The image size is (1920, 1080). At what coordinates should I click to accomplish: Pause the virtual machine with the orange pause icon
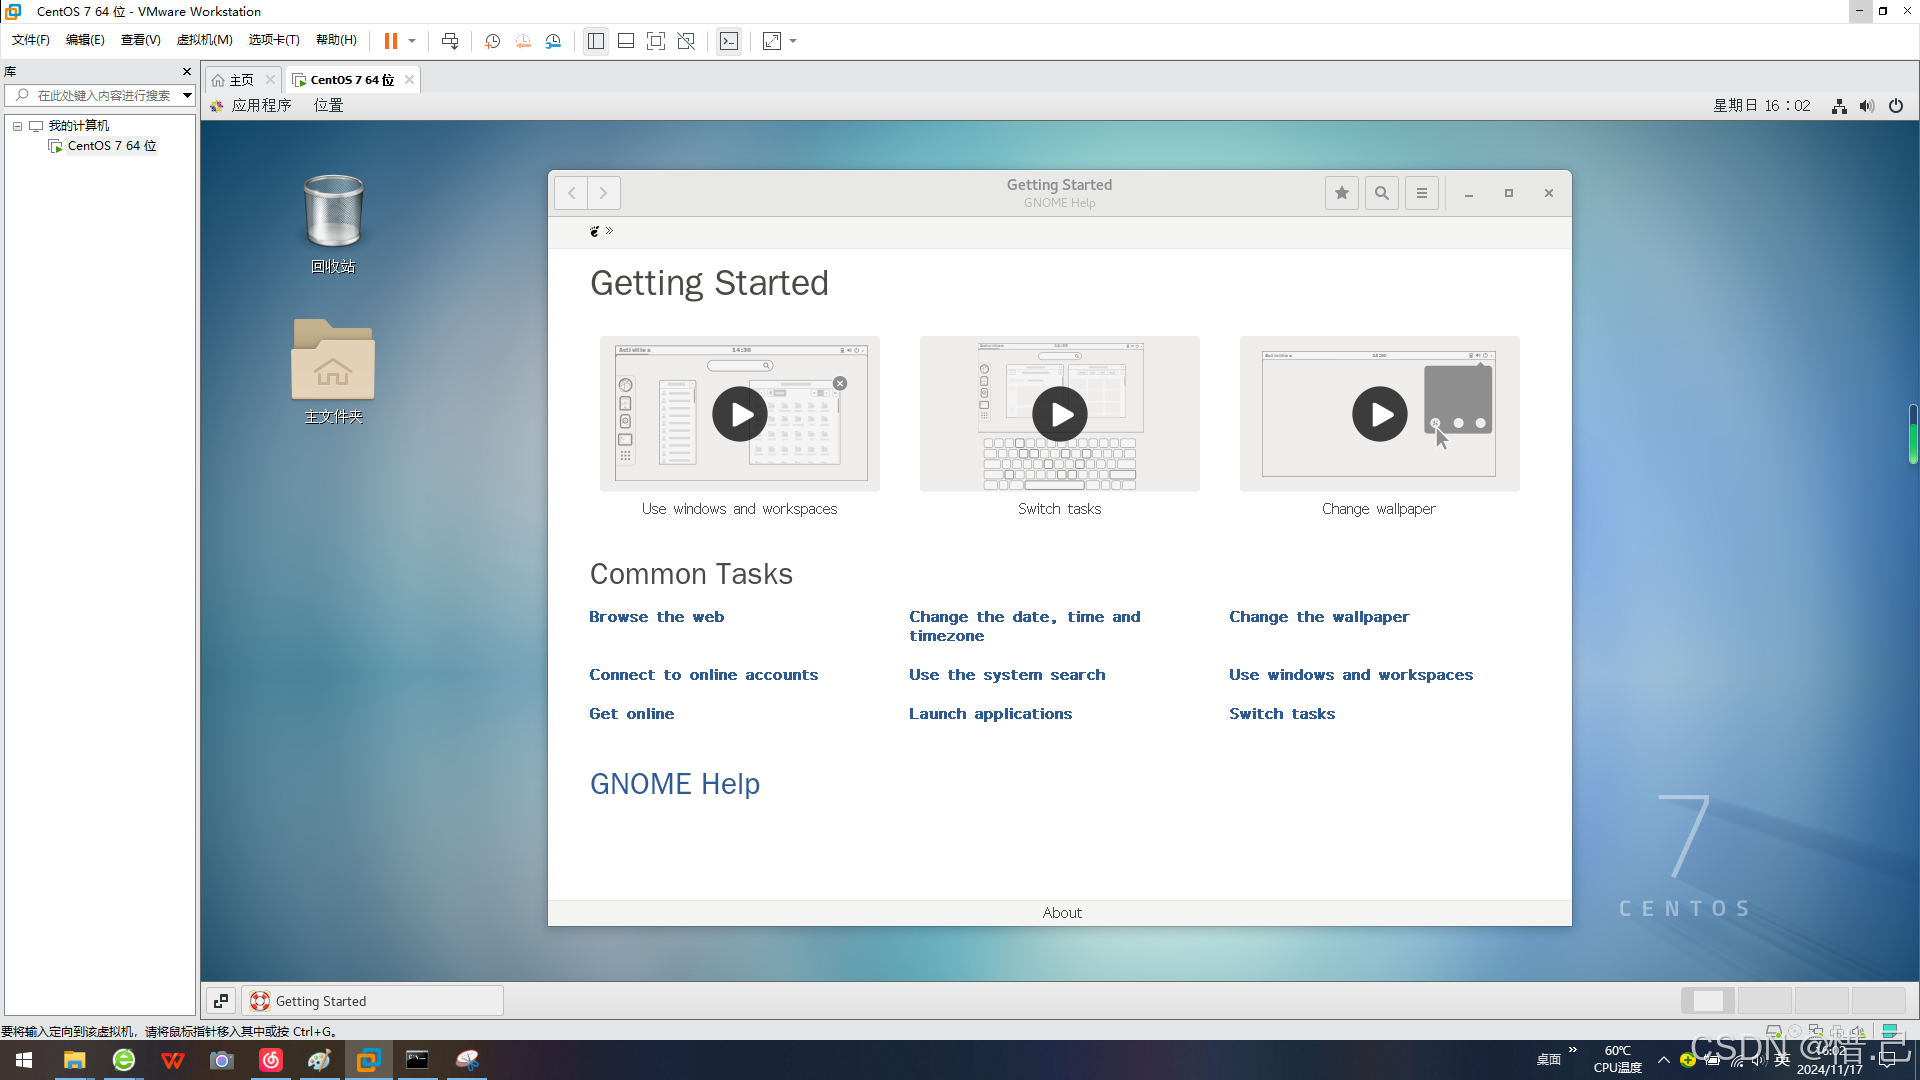[x=391, y=41]
